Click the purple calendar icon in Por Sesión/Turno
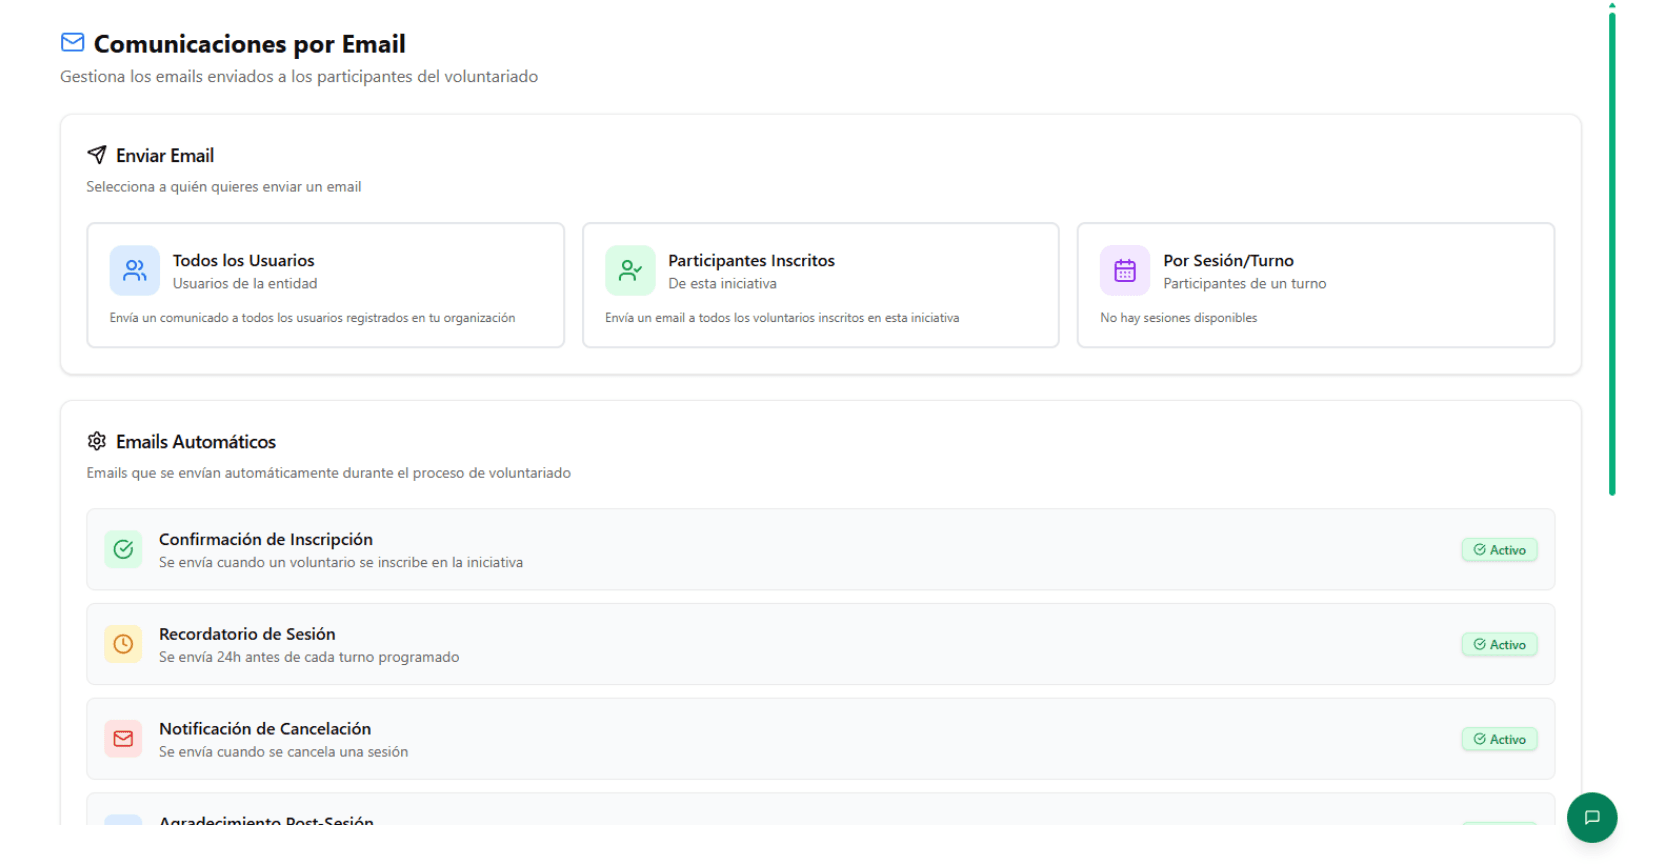The height and width of the screenshot is (866, 1677). click(1125, 271)
